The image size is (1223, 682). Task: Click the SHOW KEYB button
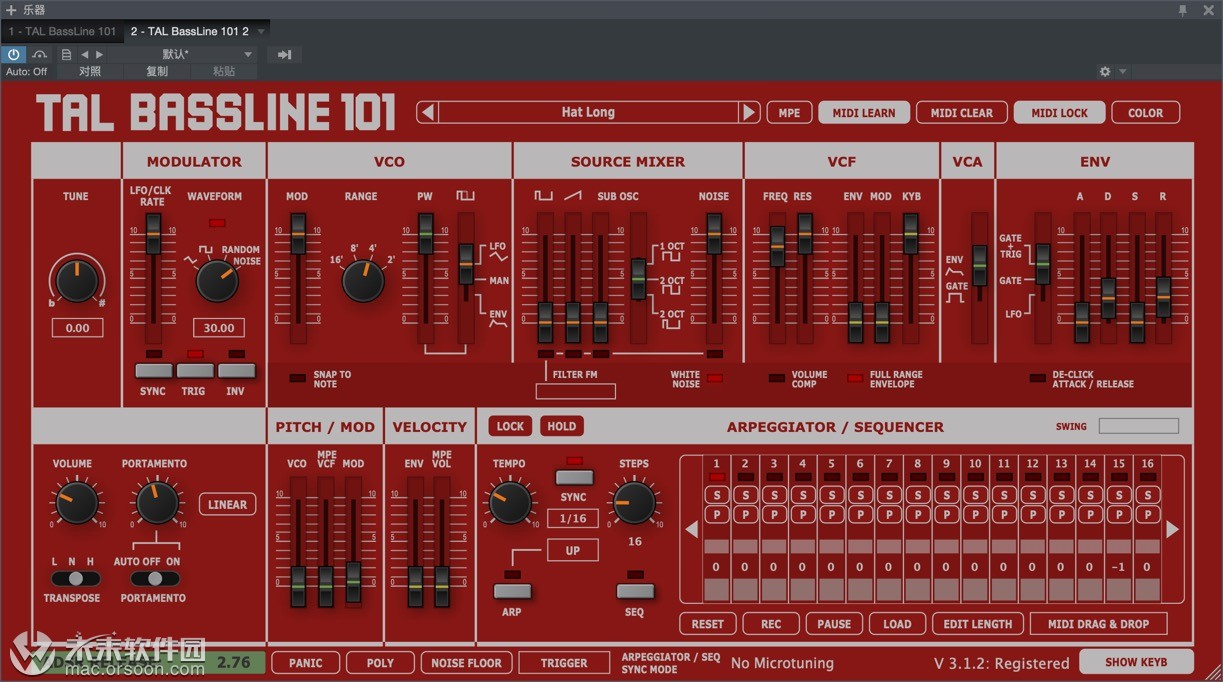1135,662
